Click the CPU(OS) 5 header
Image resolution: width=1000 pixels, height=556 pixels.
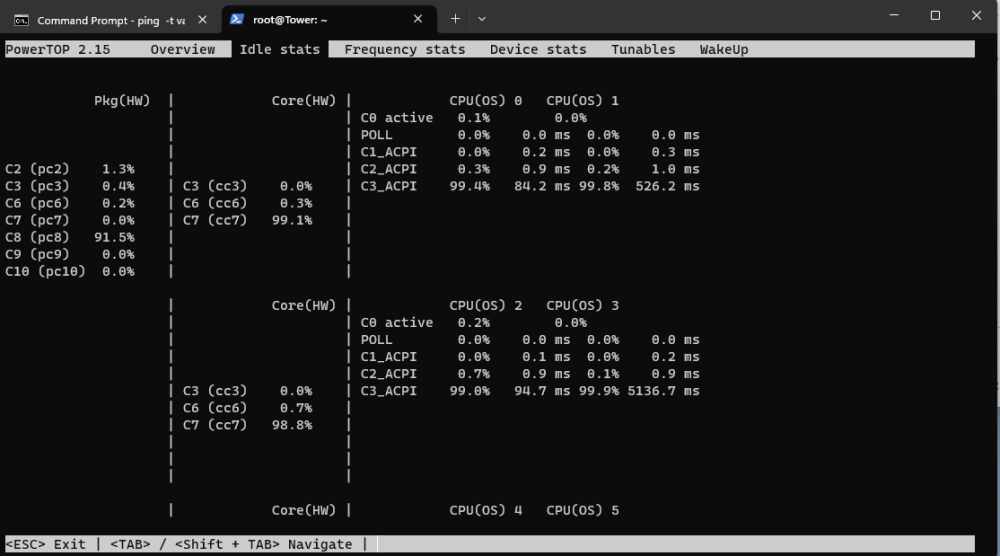(582, 510)
